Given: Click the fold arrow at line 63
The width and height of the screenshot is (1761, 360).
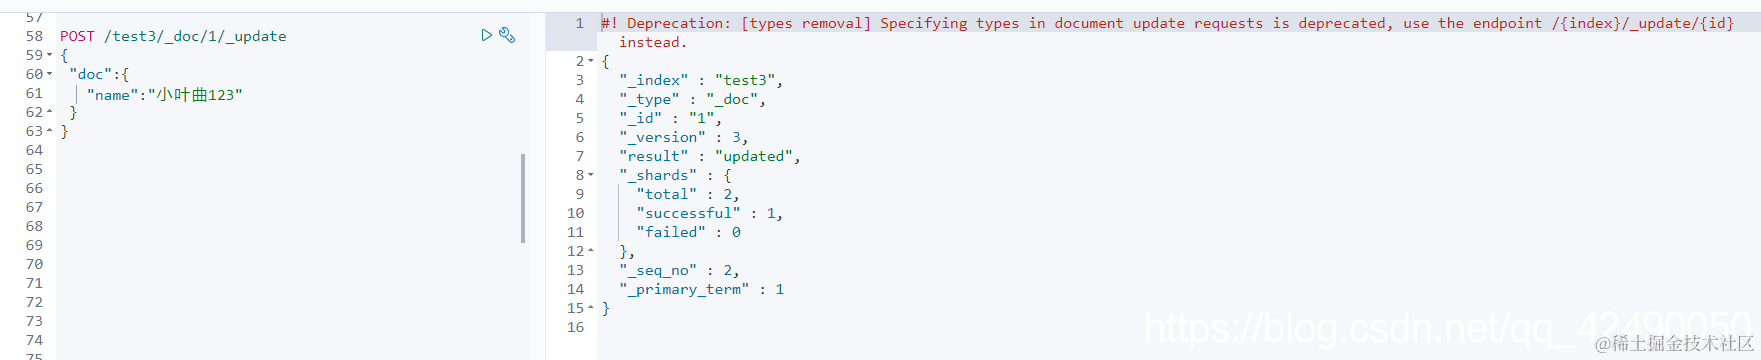Looking at the screenshot, I should coord(50,131).
